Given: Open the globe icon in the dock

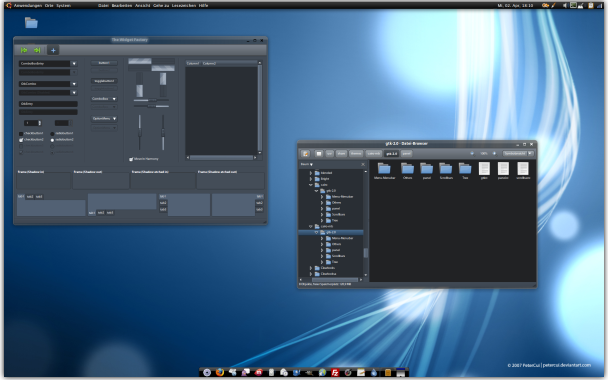Looking at the screenshot, I should (322, 373).
